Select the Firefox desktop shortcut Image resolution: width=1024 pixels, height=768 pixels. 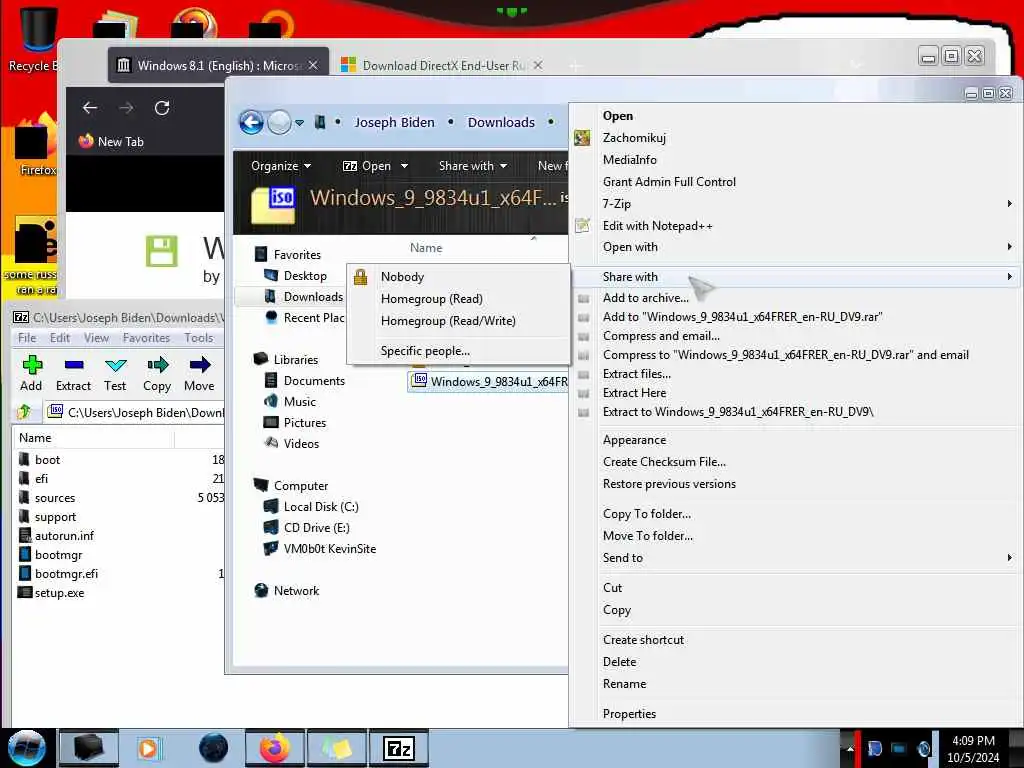36,147
